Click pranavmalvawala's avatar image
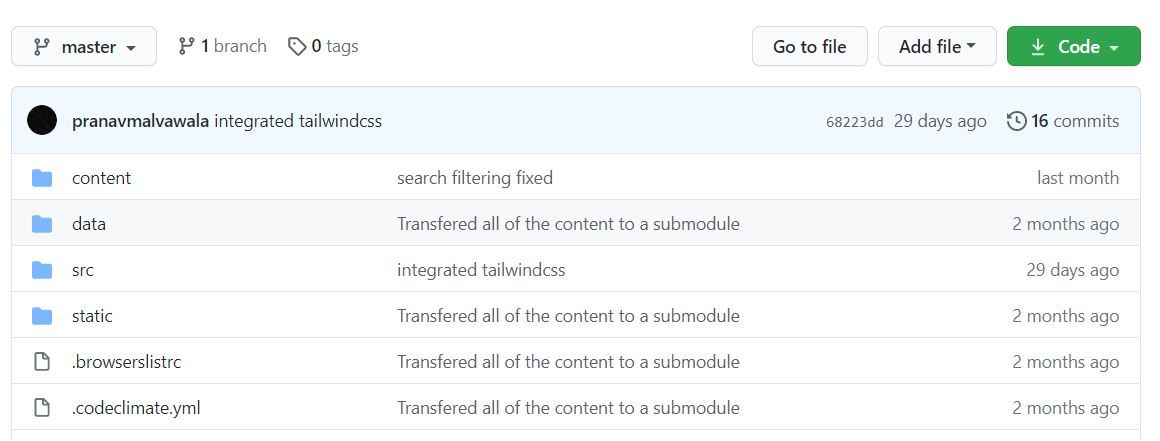 [x=42, y=121]
